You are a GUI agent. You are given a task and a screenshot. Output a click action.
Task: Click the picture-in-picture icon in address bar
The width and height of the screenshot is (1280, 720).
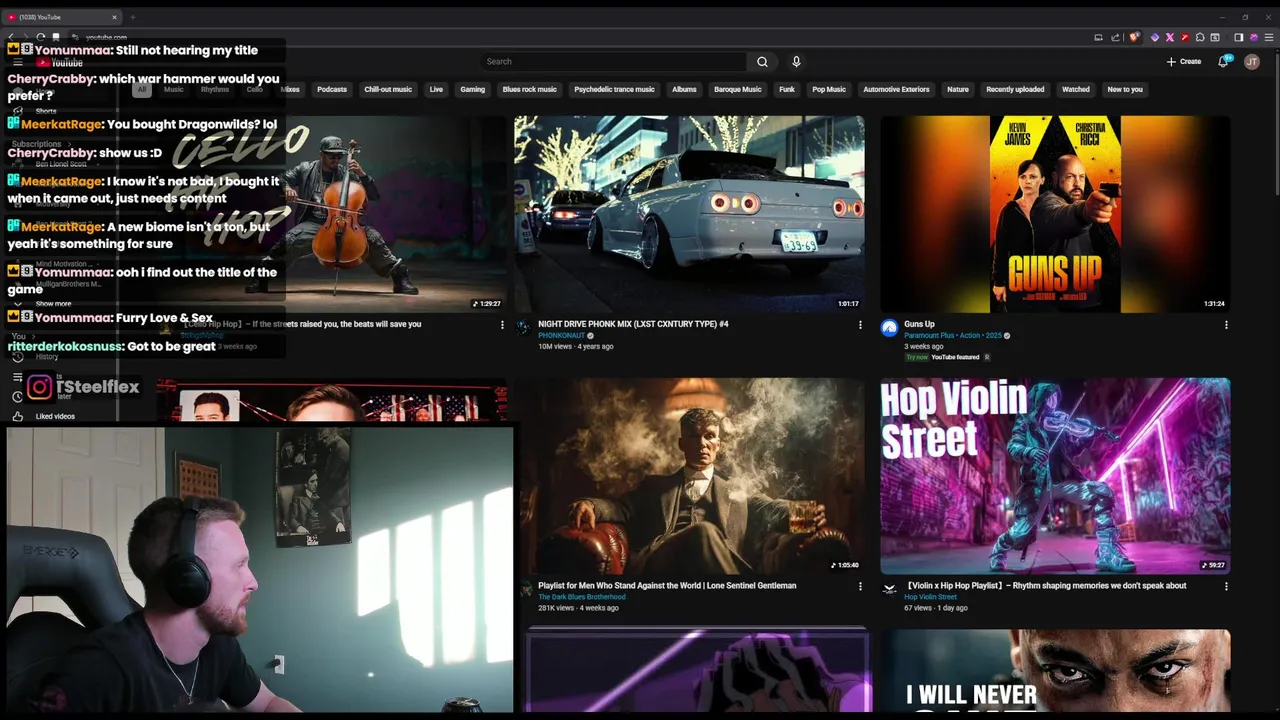point(1098,37)
